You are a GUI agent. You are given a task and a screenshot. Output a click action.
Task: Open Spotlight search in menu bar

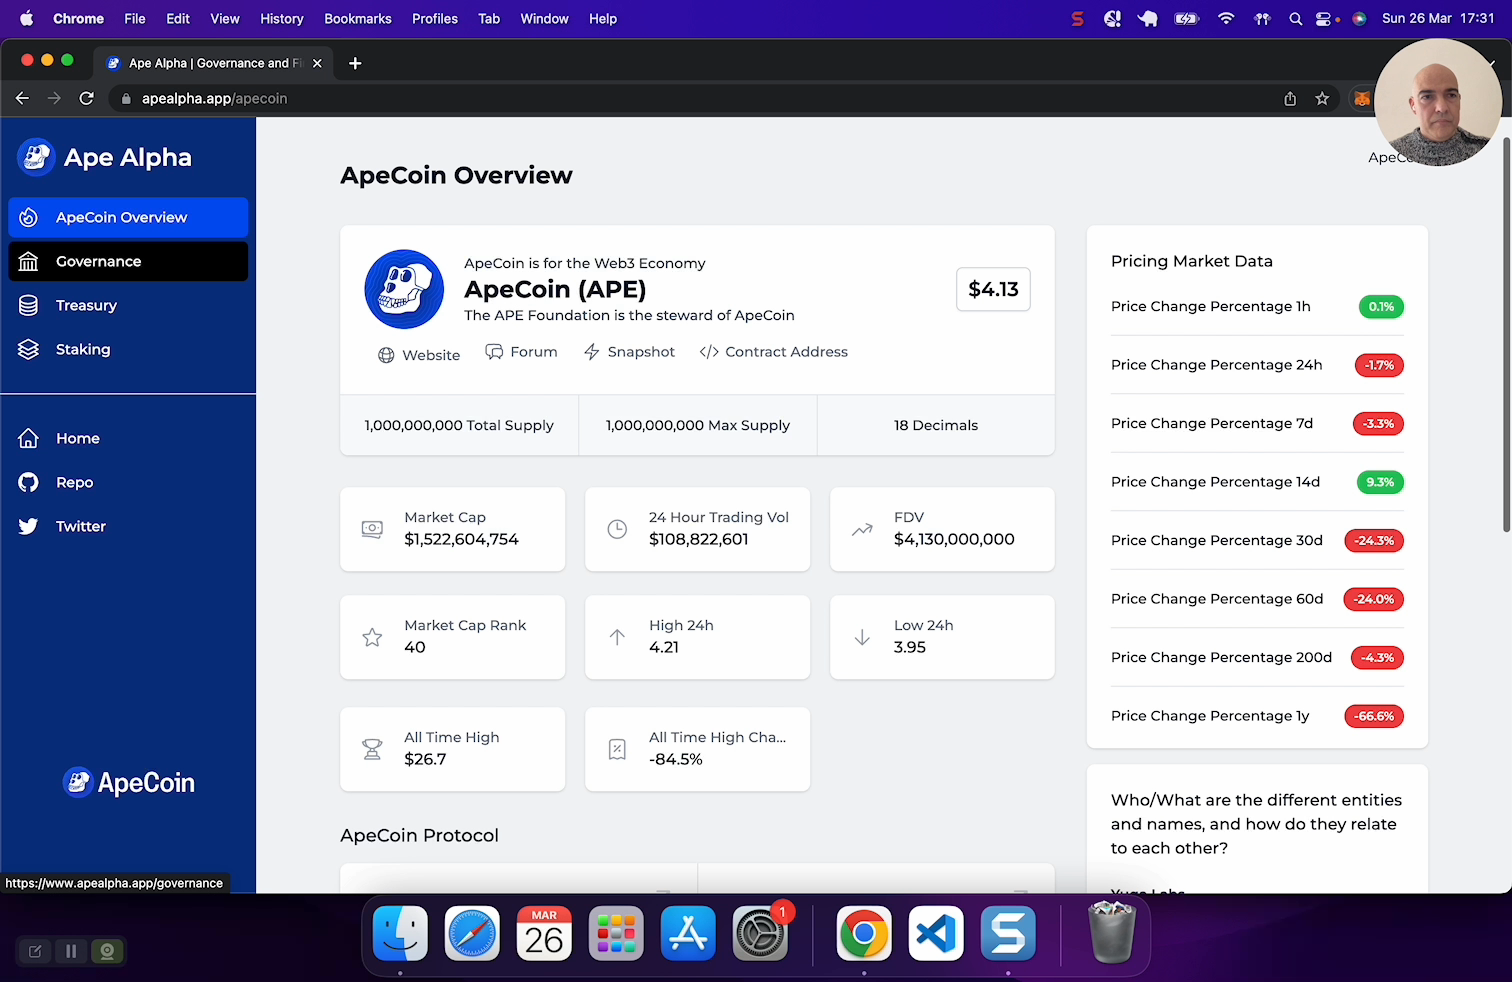1295,18
